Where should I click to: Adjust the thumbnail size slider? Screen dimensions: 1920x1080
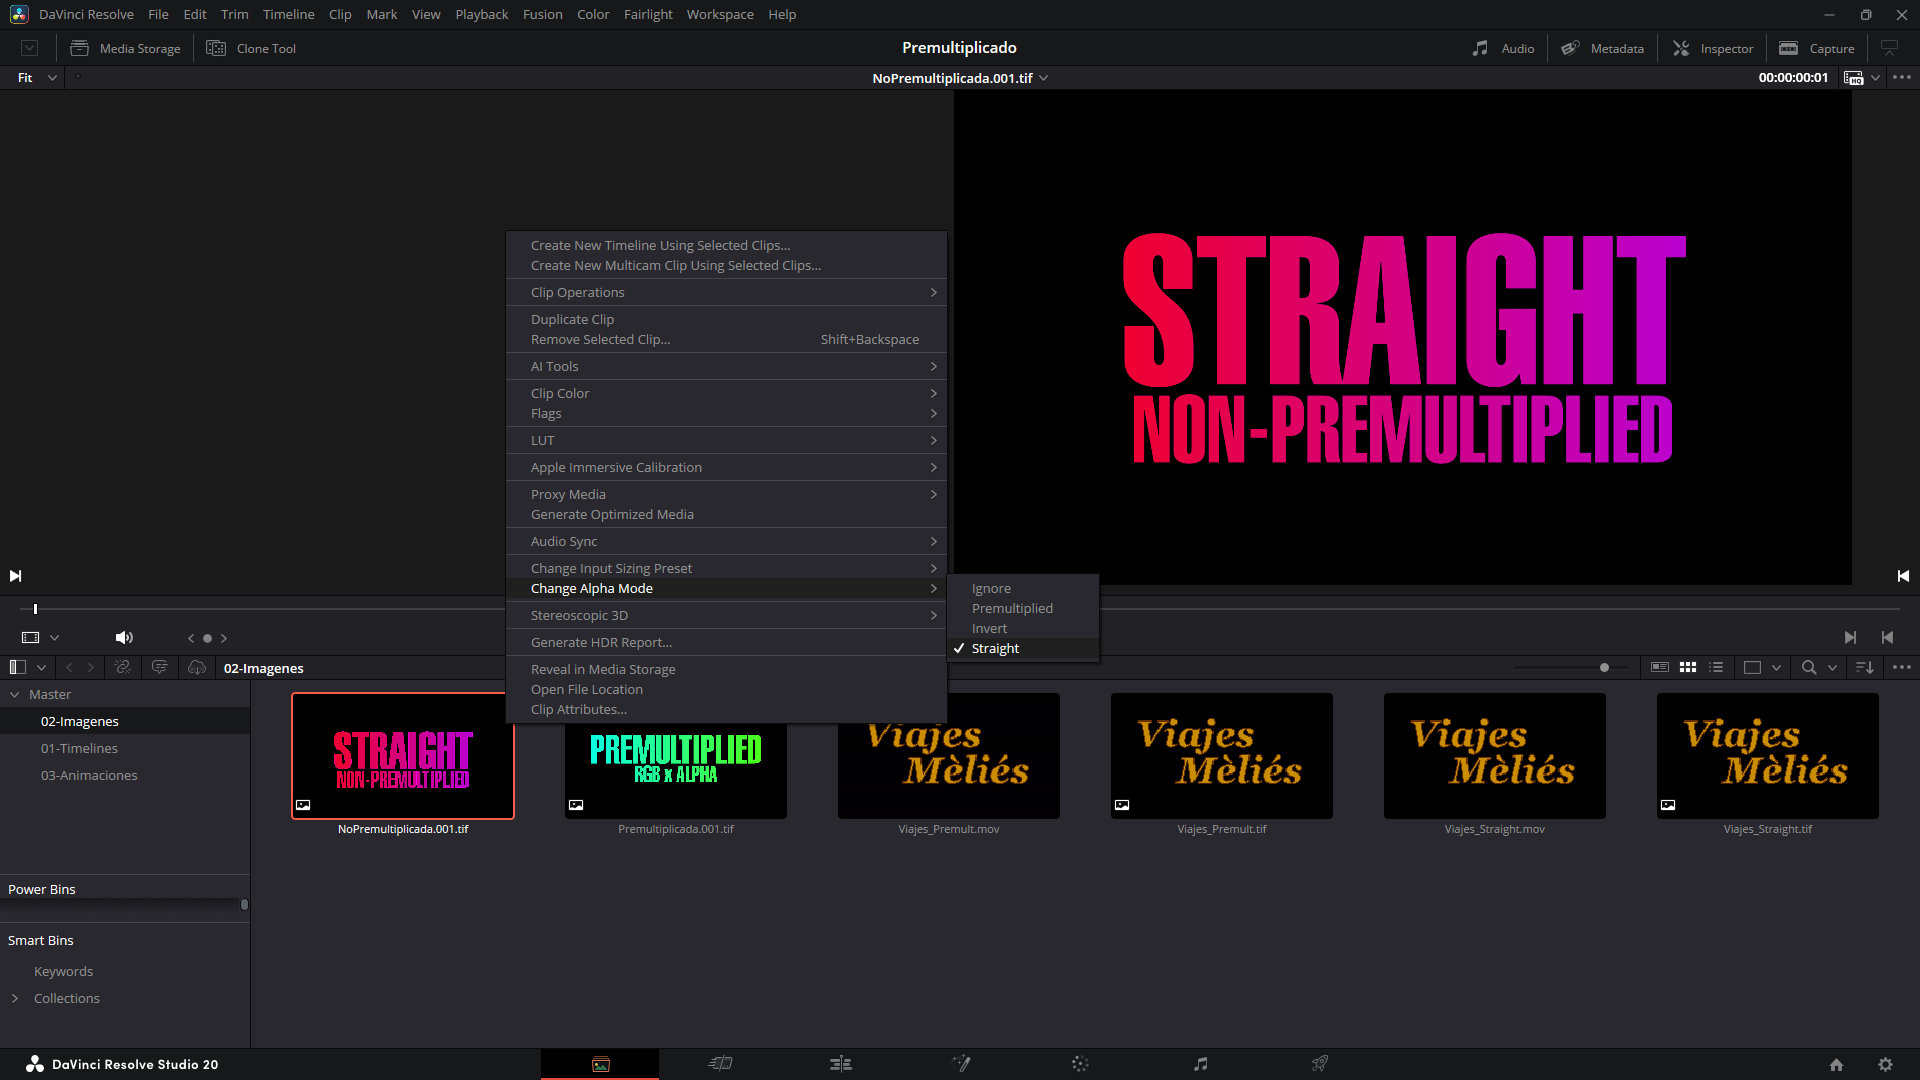(x=1604, y=667)
